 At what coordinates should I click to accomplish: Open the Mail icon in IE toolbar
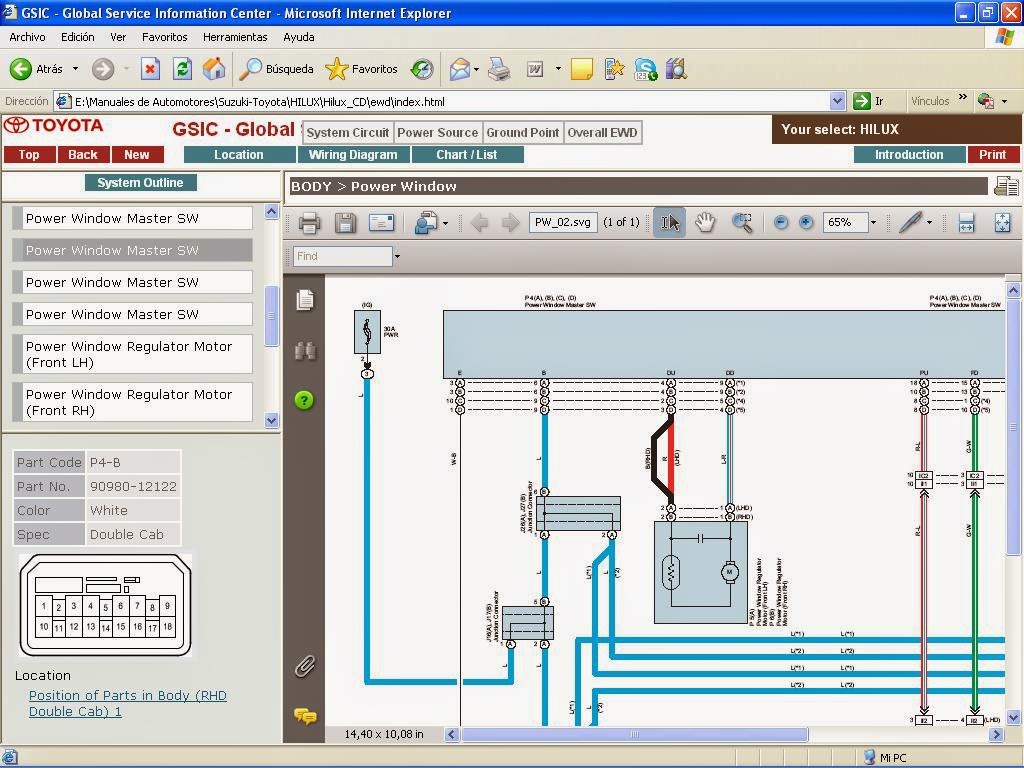point(460,69)
